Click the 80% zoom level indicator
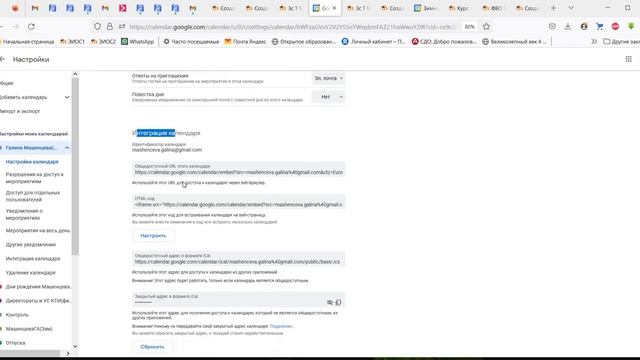This screenshot has width=640, height=360. click(469, 27)
